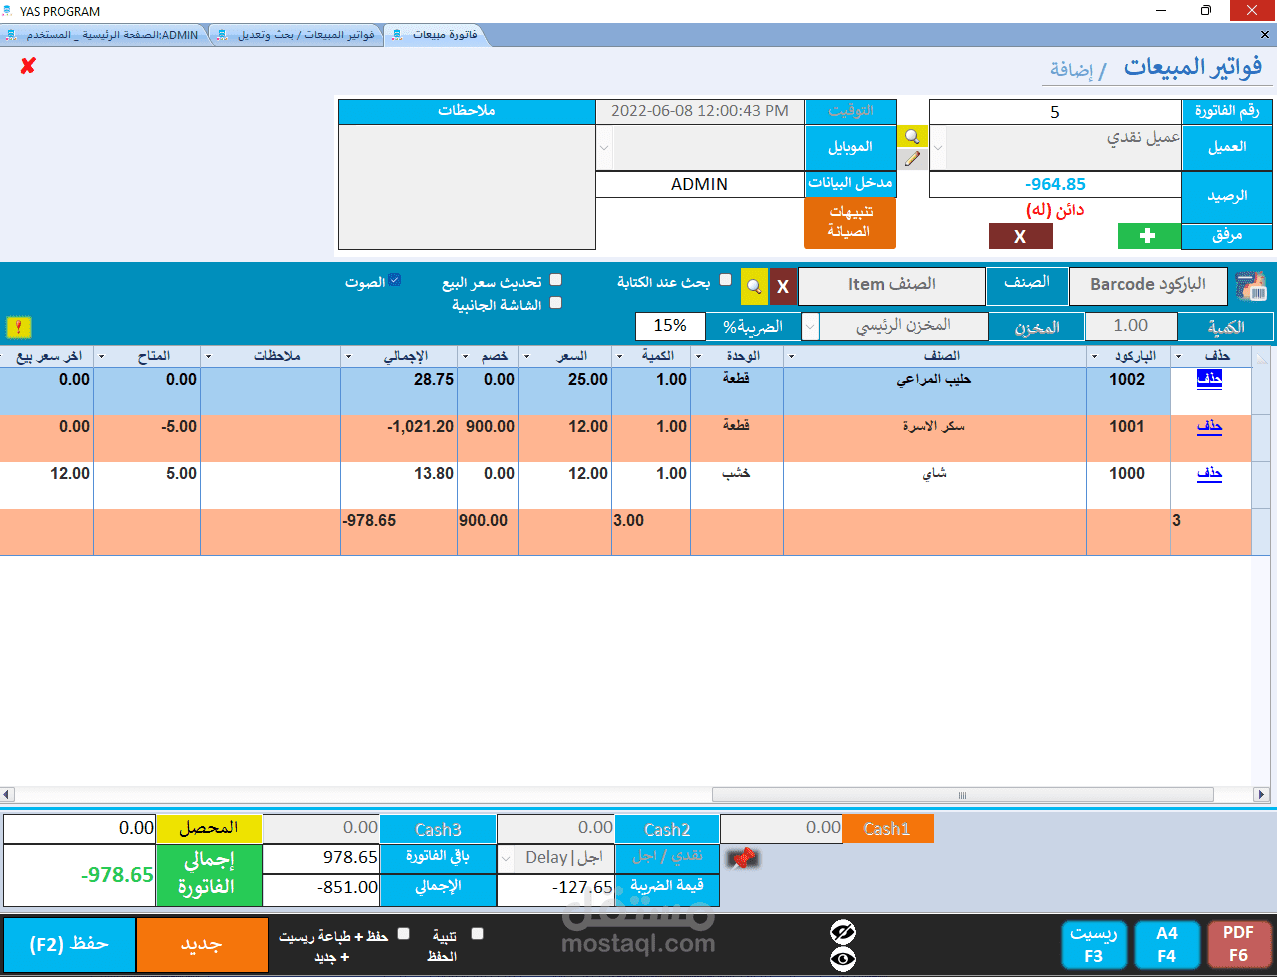Click the A4 F4 print button

[1167, 944]
